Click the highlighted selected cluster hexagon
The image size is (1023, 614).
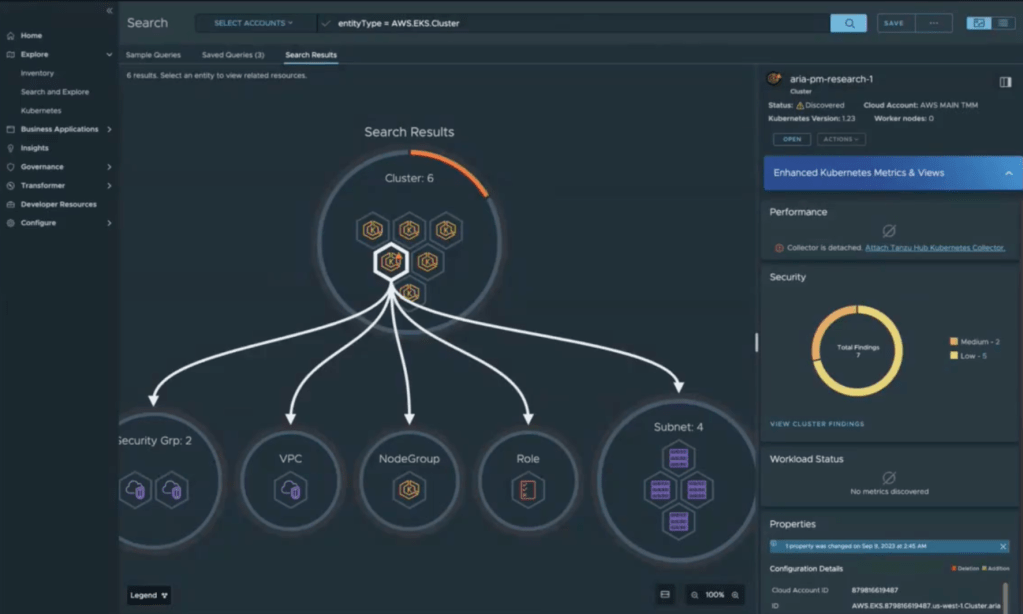click(x=389, y=262)
